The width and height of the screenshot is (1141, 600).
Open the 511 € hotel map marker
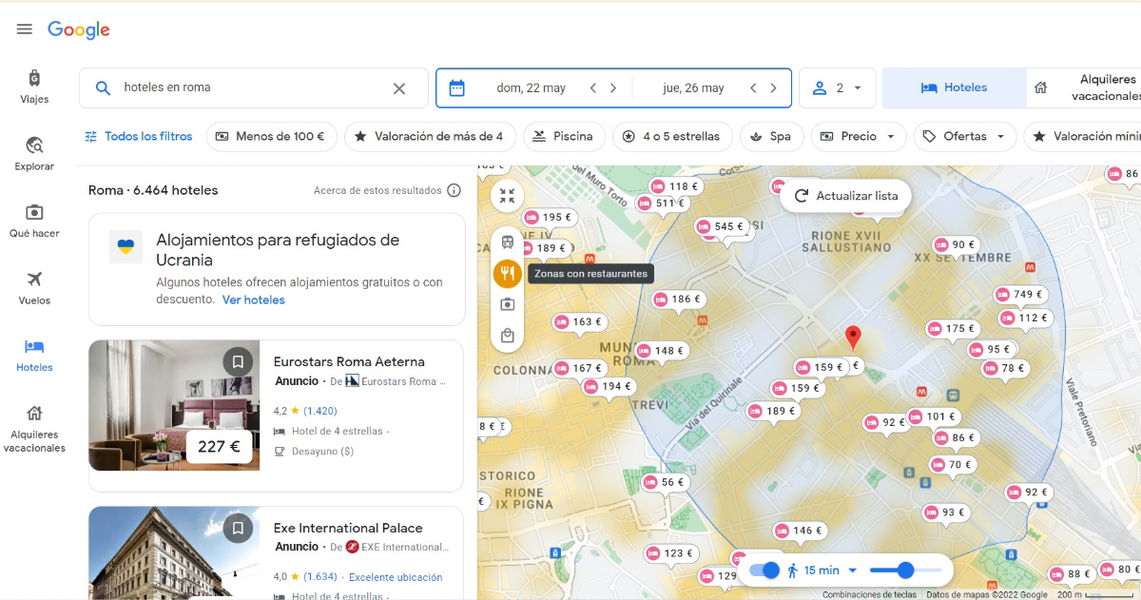pyautogui.click(x=662, y=203)
